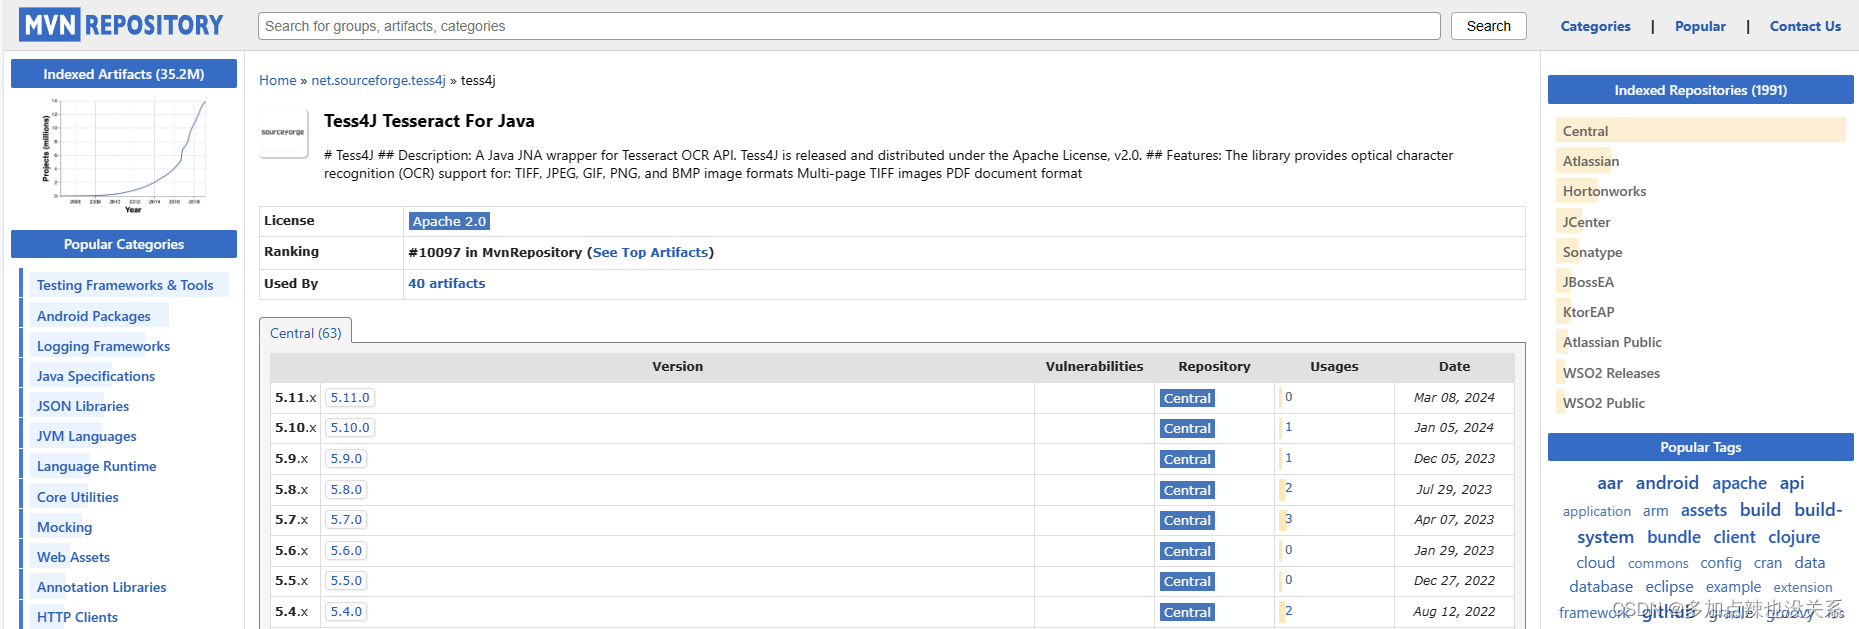
Task: Open Android Packages category
Action: [94, 316]
